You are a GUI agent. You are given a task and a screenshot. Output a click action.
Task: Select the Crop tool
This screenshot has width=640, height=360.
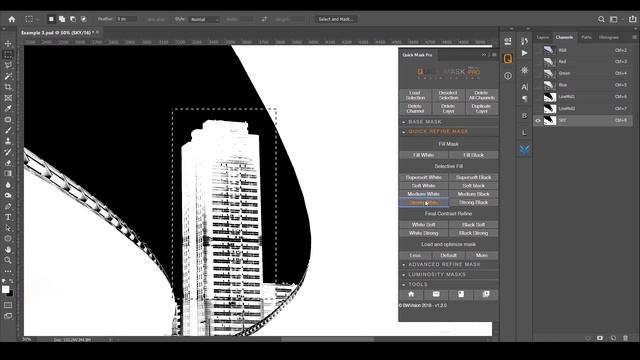(x=8, y=87)
